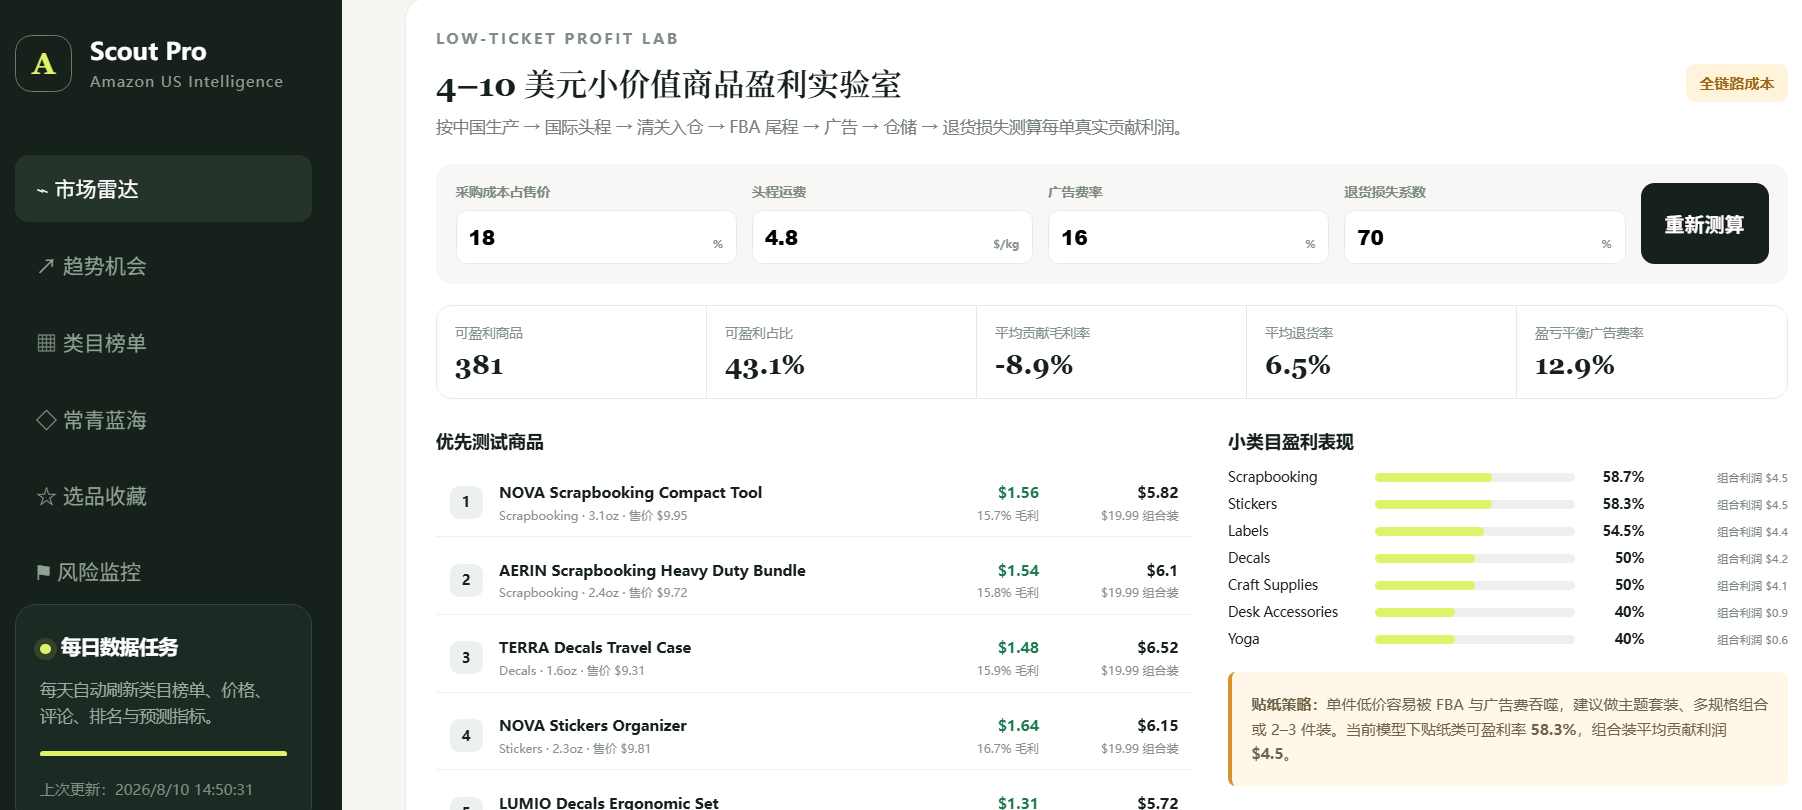Click the 平均退货率 6.5% card
Viewport: 1802px width, 810px height.
(1381, 352)
